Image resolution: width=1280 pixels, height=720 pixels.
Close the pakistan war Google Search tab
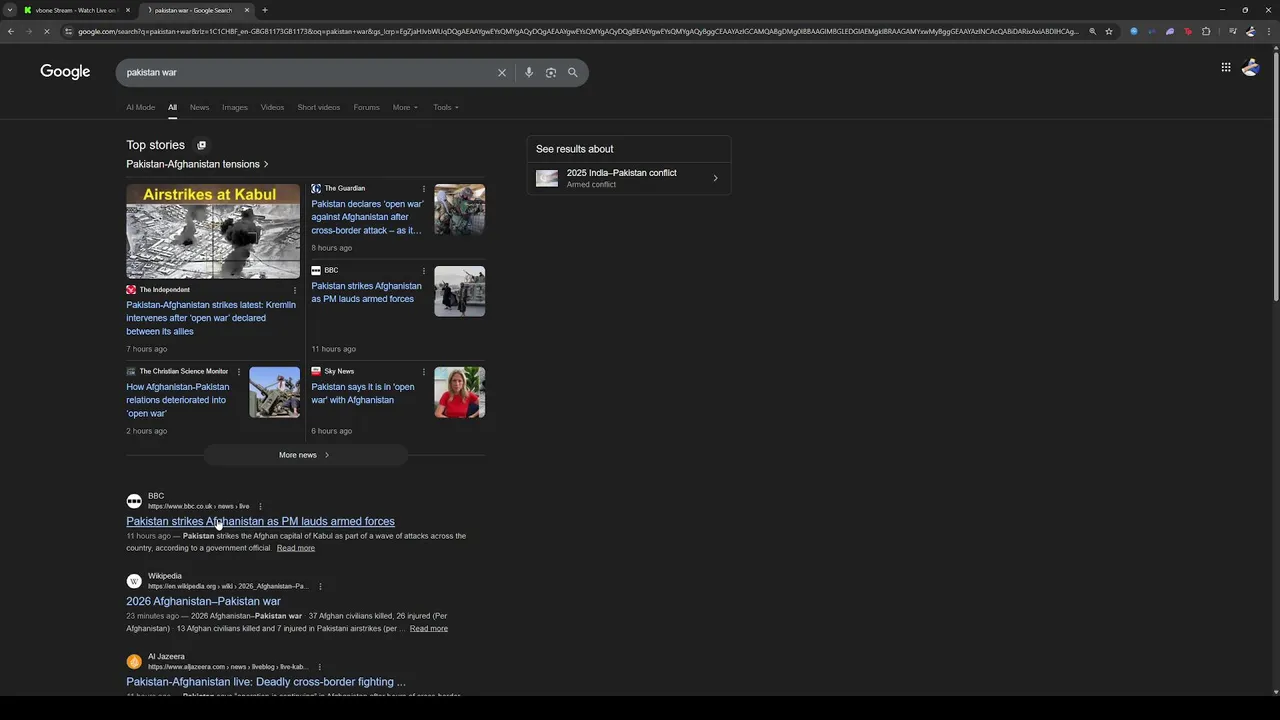(x=247, y=10)
